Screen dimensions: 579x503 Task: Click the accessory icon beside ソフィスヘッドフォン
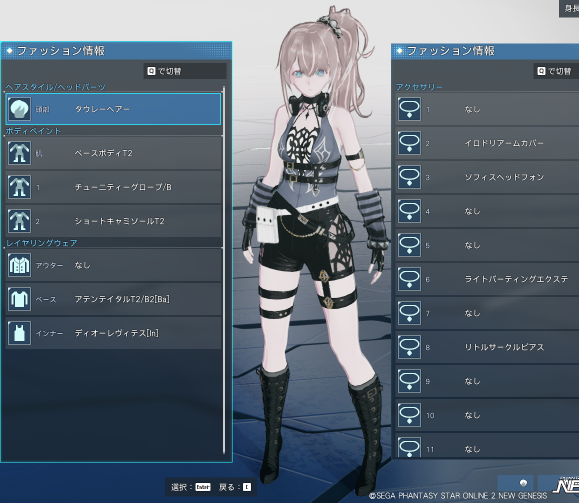pos(409,177)
